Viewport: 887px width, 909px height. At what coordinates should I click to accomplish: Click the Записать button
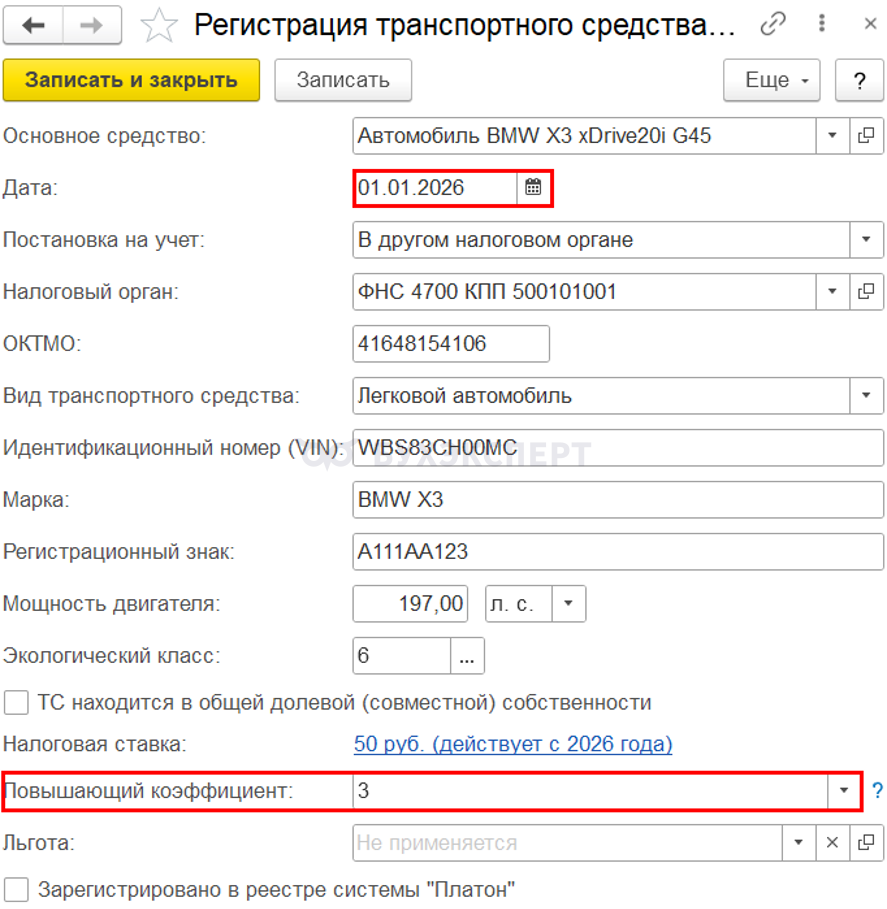click(343, 80)
